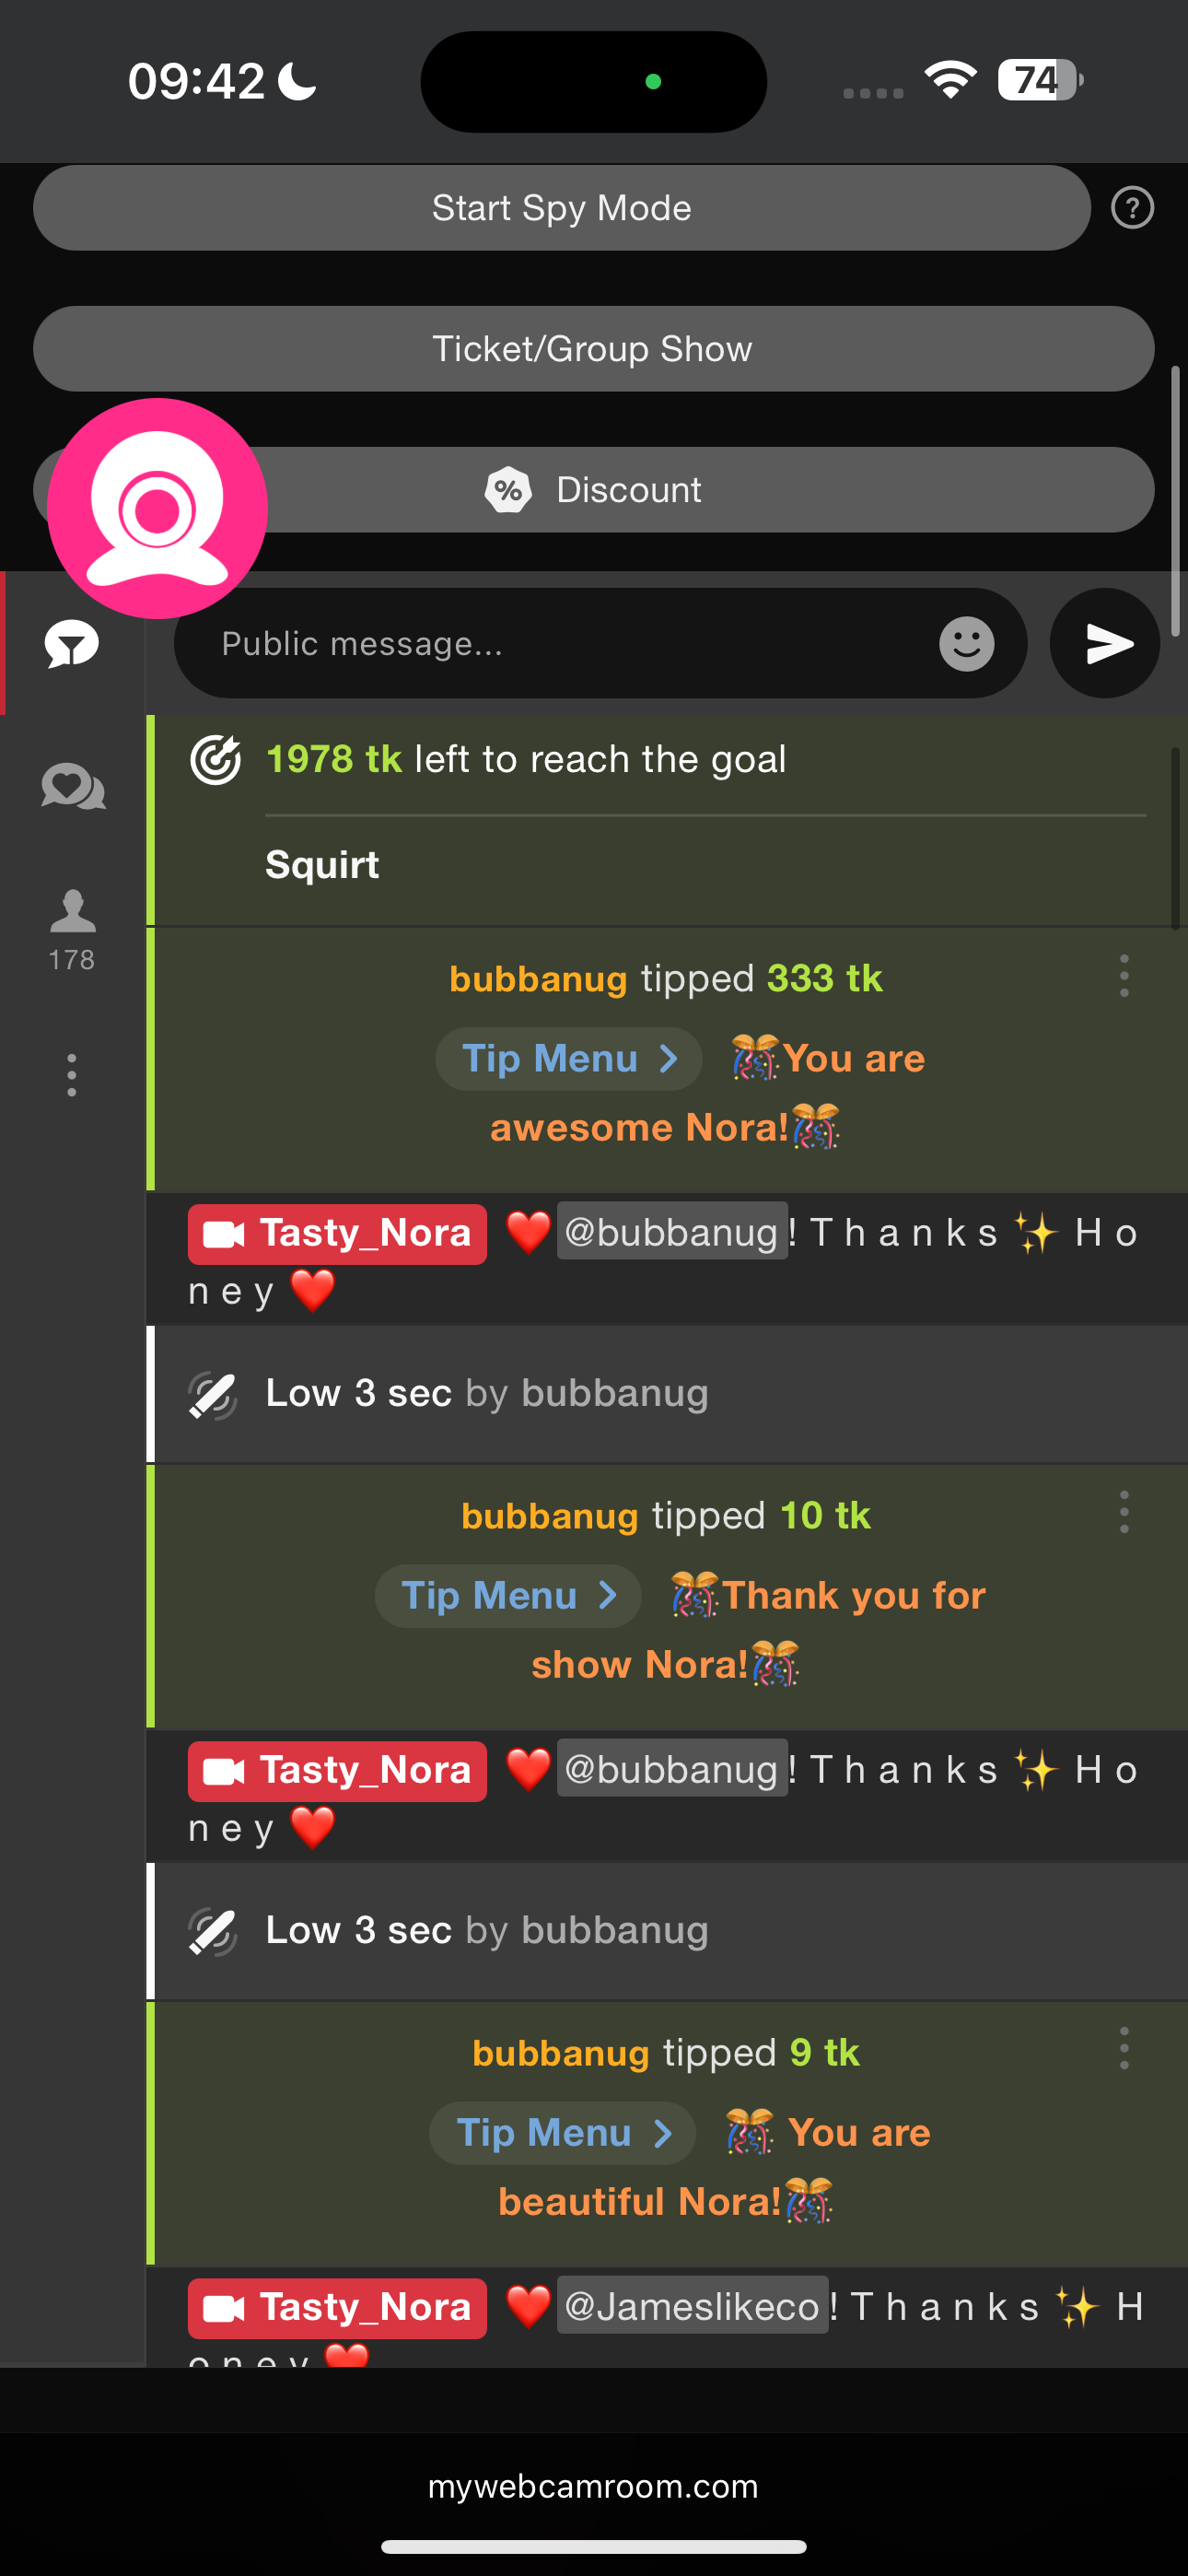Open options for the 10 tk tip
Screen dimensions: 1188x2576
[1124, 1512]
